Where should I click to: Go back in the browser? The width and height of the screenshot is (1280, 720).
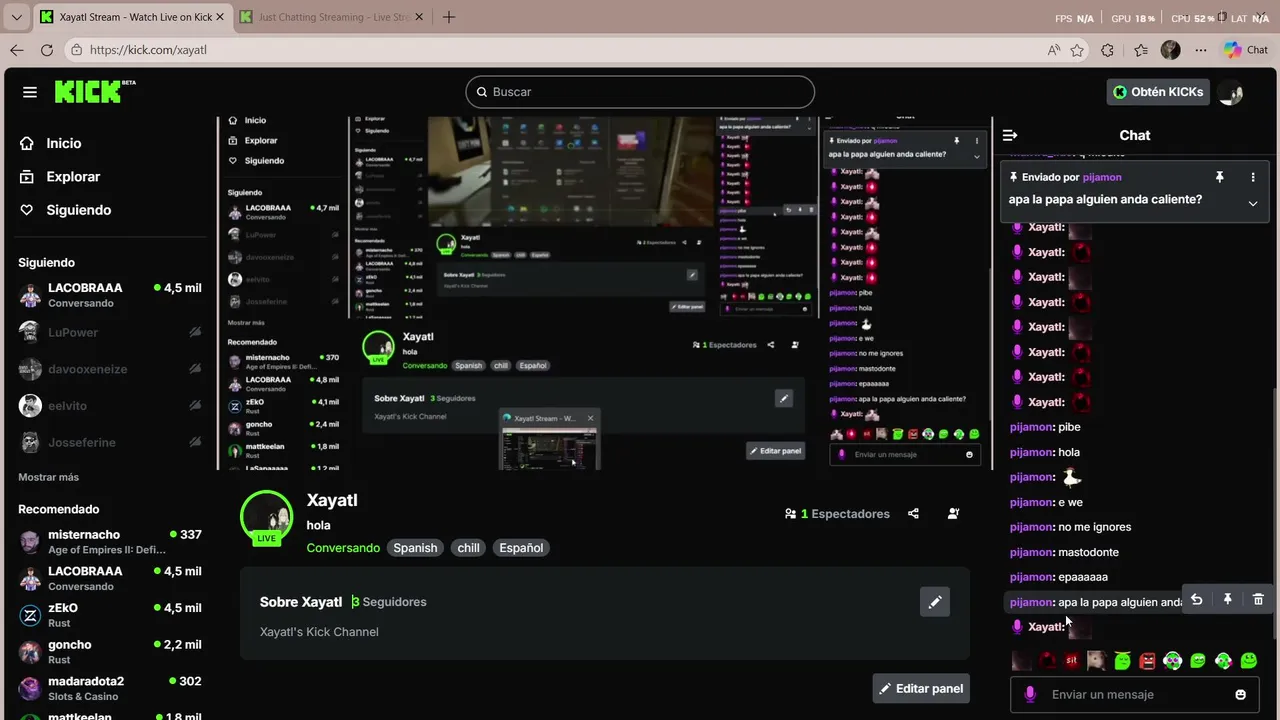(16, 50)
